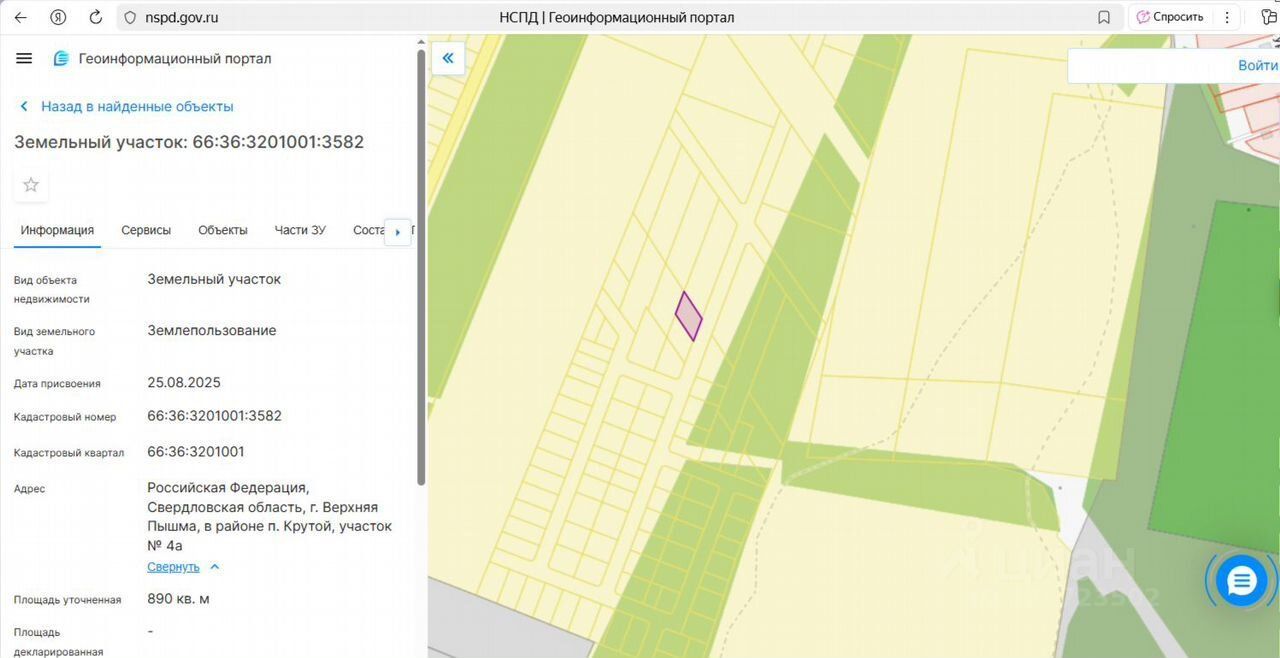The image size is (1280, 658).
Task: Reload the page using the refresh icon
Action: click(x=96, y=17)
